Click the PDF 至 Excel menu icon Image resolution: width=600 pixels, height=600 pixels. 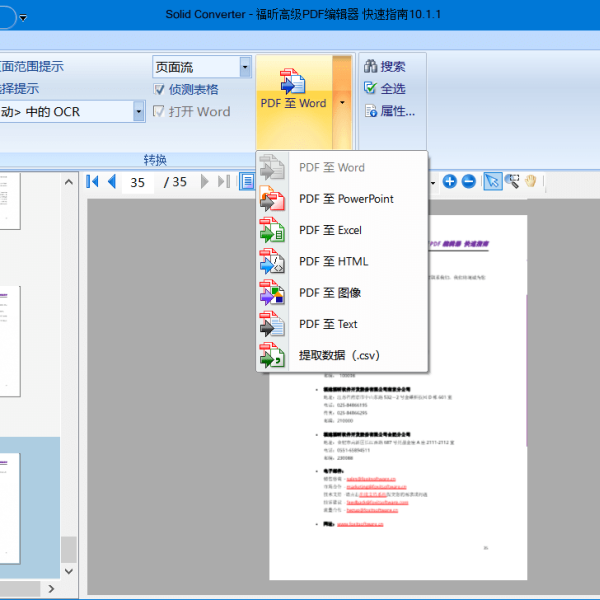[x=272, y=230]
